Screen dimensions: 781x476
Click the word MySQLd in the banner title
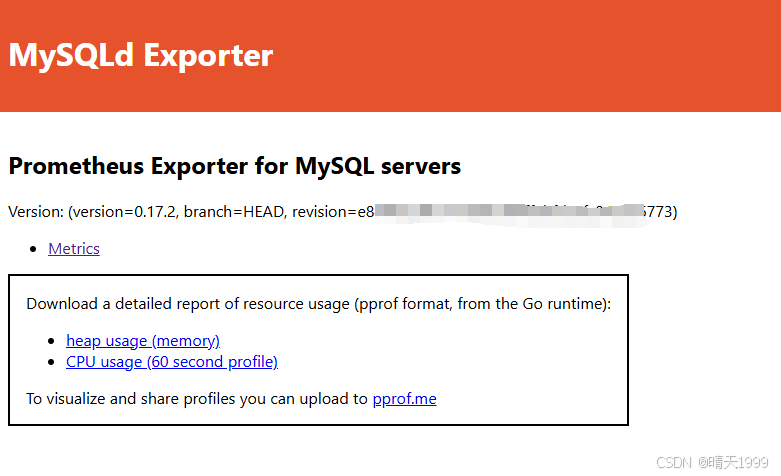tap(71, 55)
